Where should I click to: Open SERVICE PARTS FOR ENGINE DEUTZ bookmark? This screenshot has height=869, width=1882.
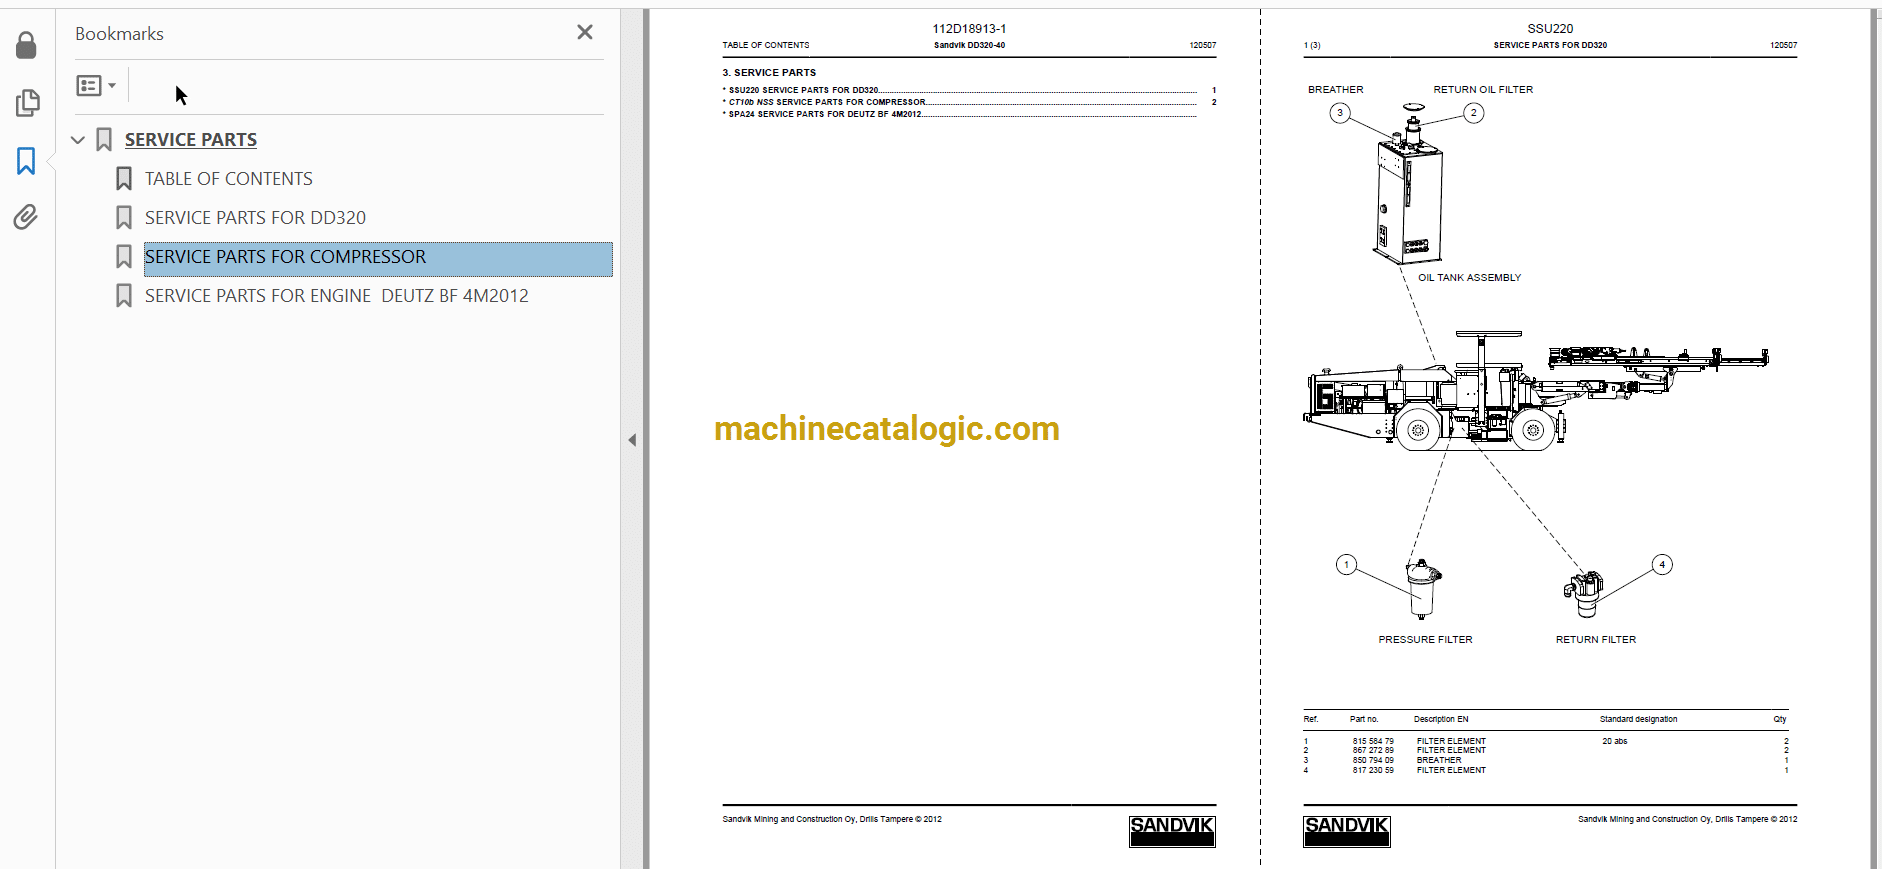pos(337,296)
